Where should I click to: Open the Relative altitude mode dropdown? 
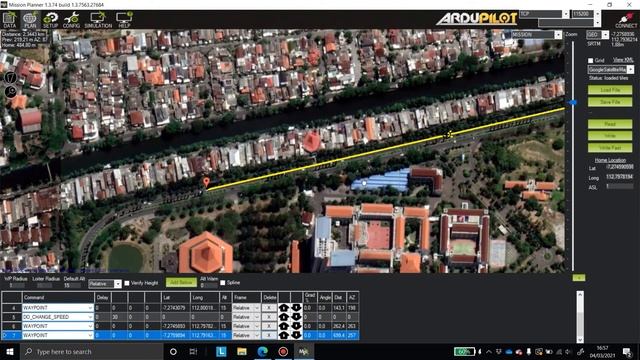pyautogui.click(x=118, y=284)
